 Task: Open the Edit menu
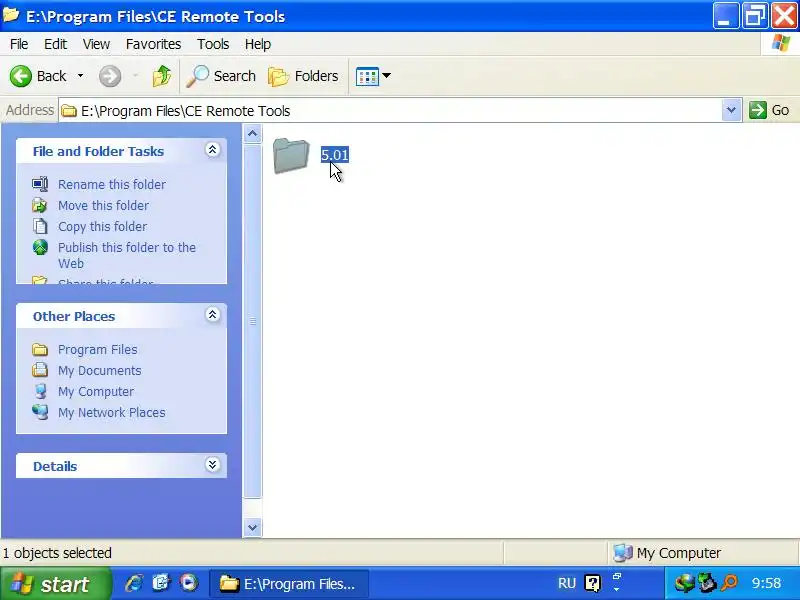(x=55, y=44)
